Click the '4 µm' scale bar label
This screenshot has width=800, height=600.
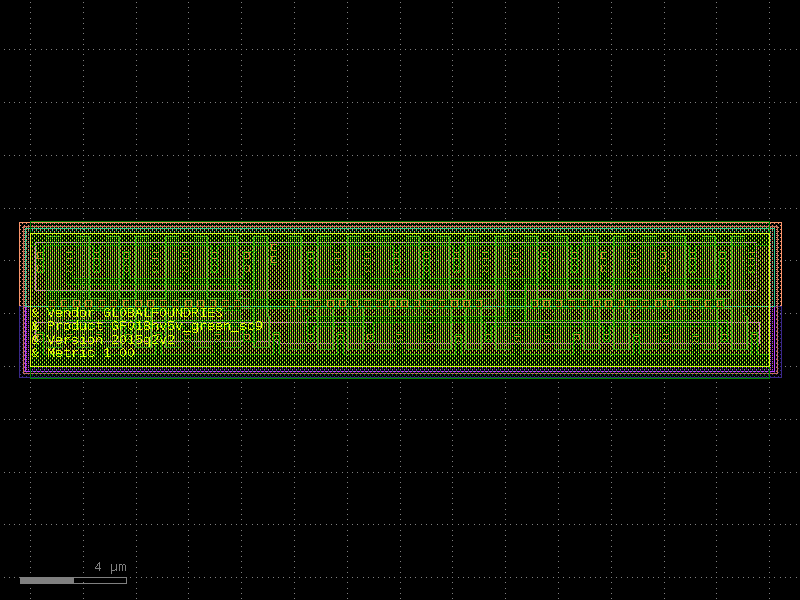(x=110, y=567)
